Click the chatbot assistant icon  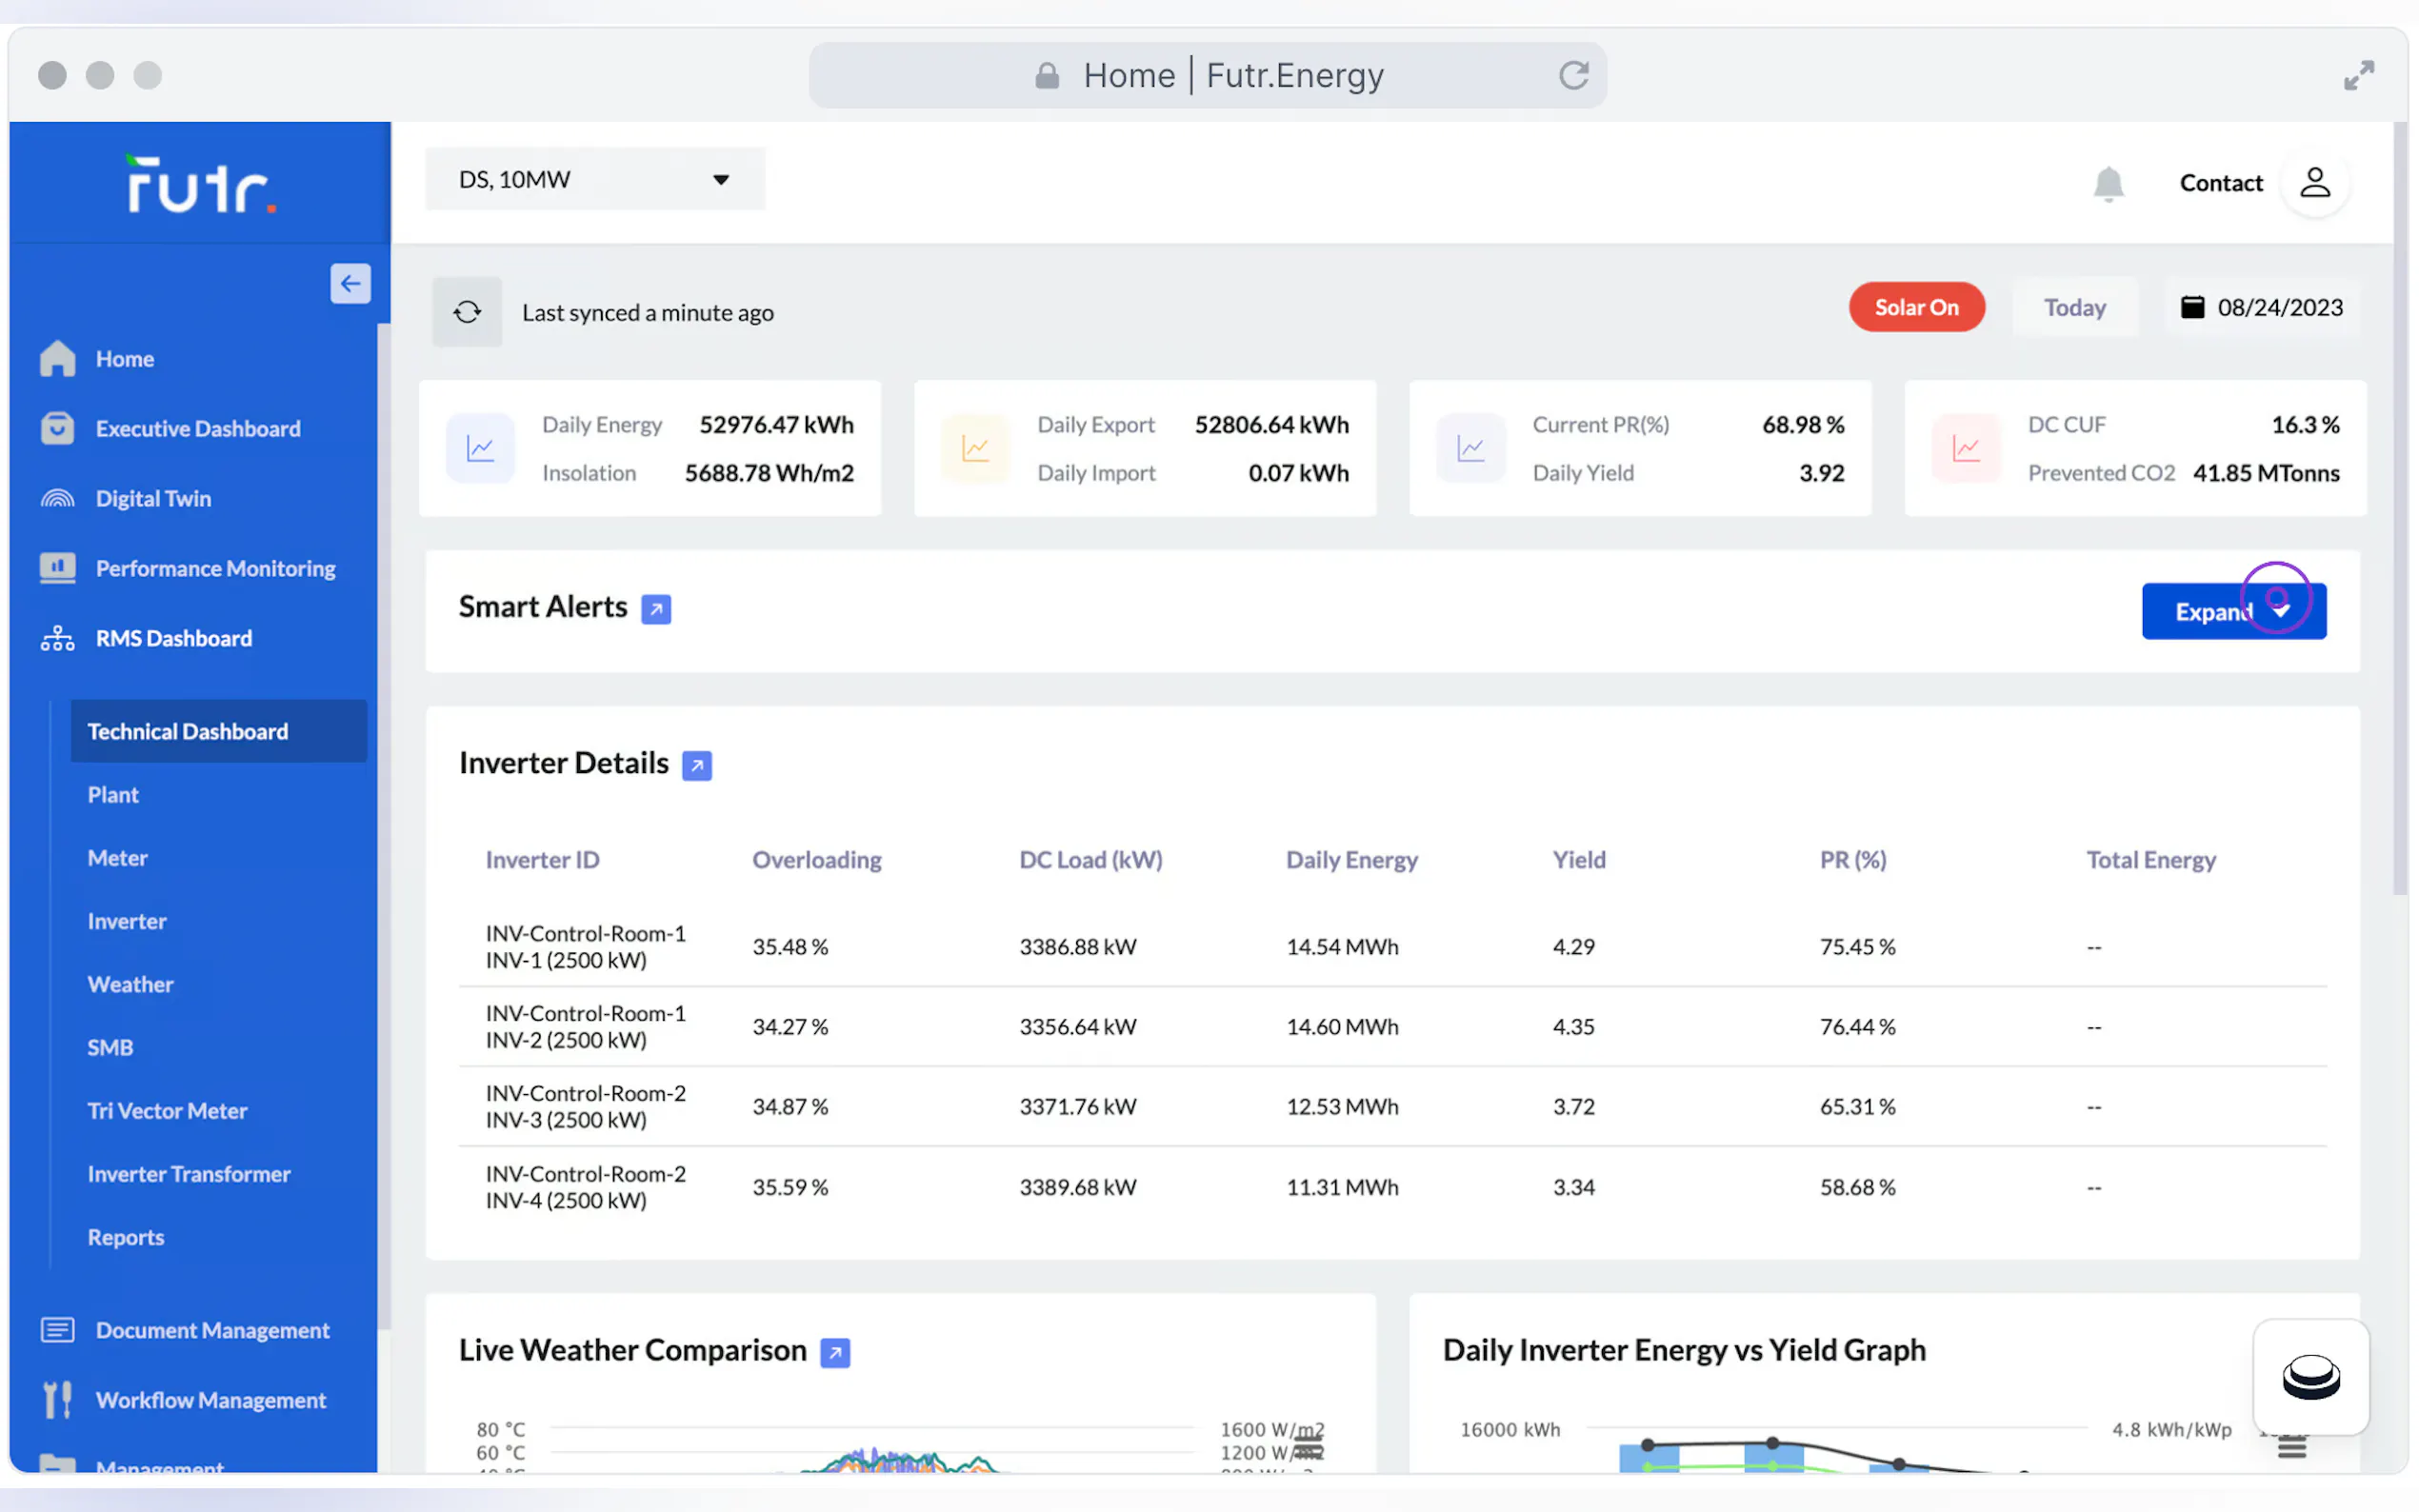pos(2310,1377)
